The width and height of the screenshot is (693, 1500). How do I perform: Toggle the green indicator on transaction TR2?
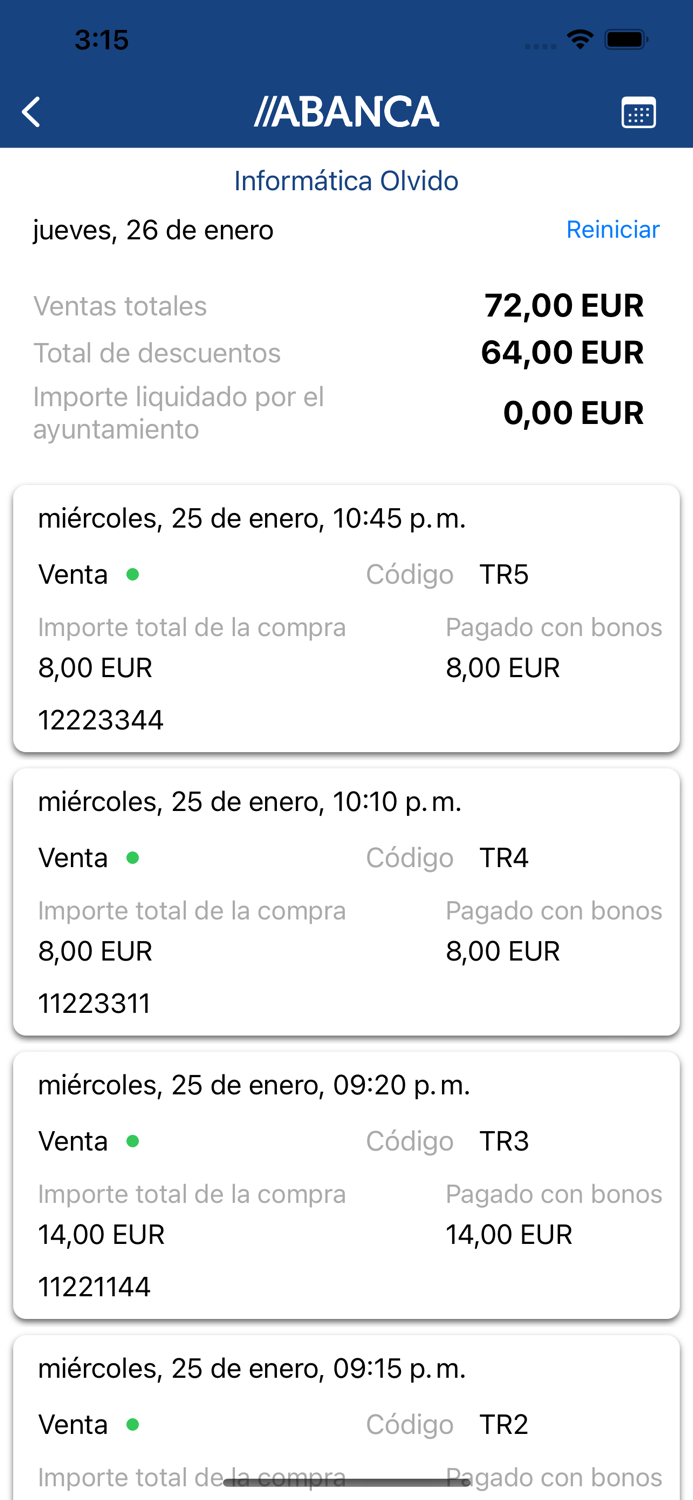tap(131, 1425)
